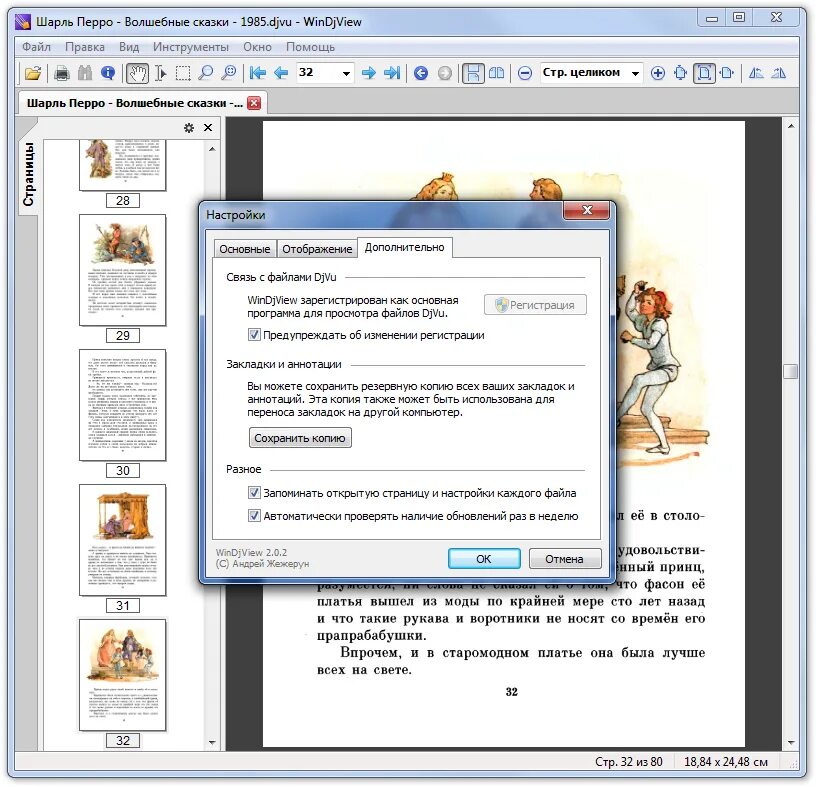Open the Find binoculars tool

click(85, 73)
